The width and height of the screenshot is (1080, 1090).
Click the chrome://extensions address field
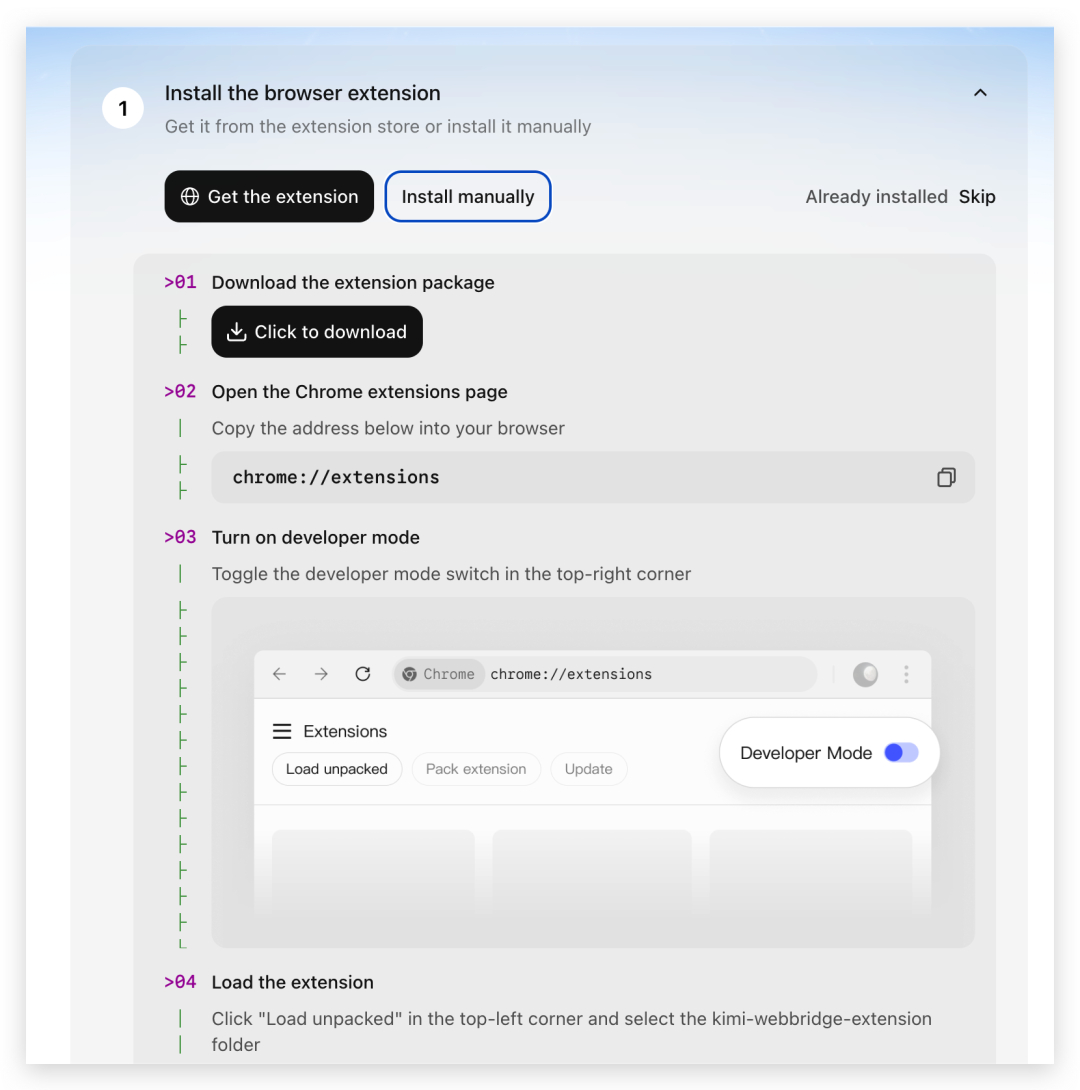593,478
